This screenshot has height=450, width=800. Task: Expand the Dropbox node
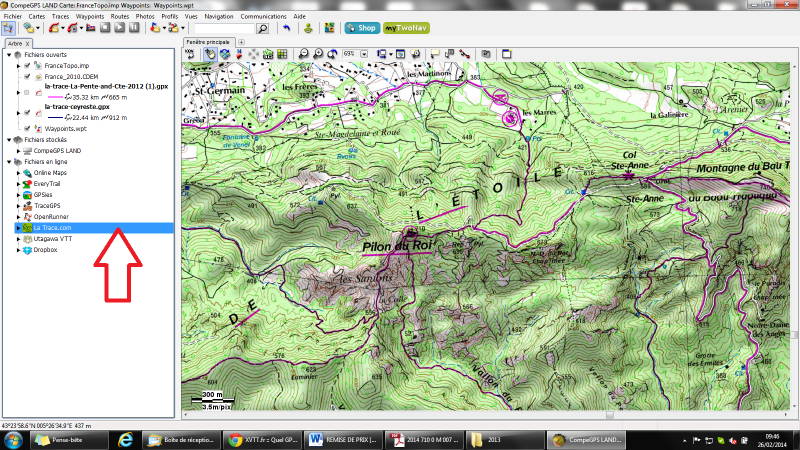click(18, 250)
